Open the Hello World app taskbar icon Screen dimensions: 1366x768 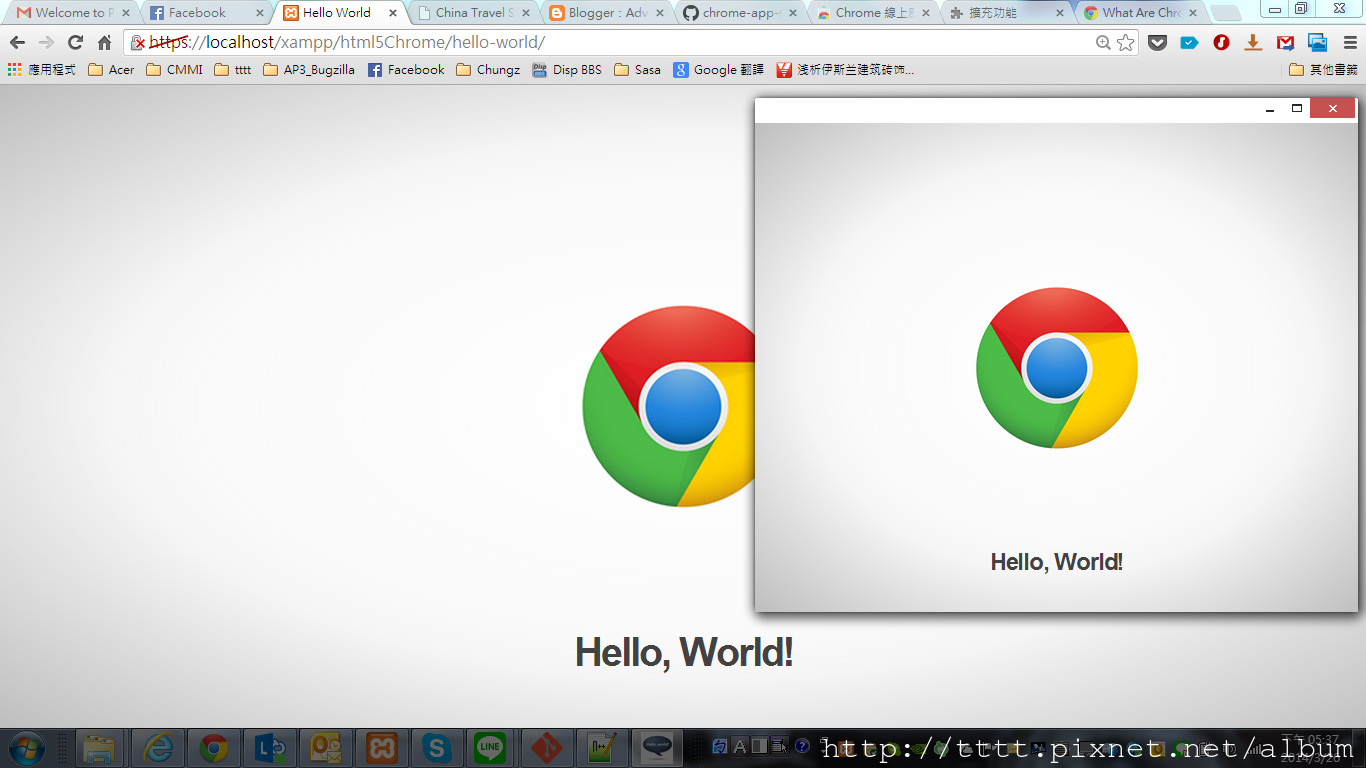[x=658, y=748]
